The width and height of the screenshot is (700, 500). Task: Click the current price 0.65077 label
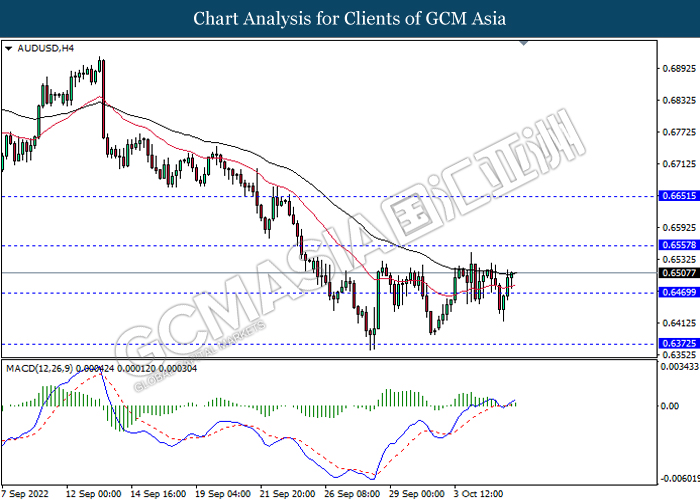coord(678,273)
